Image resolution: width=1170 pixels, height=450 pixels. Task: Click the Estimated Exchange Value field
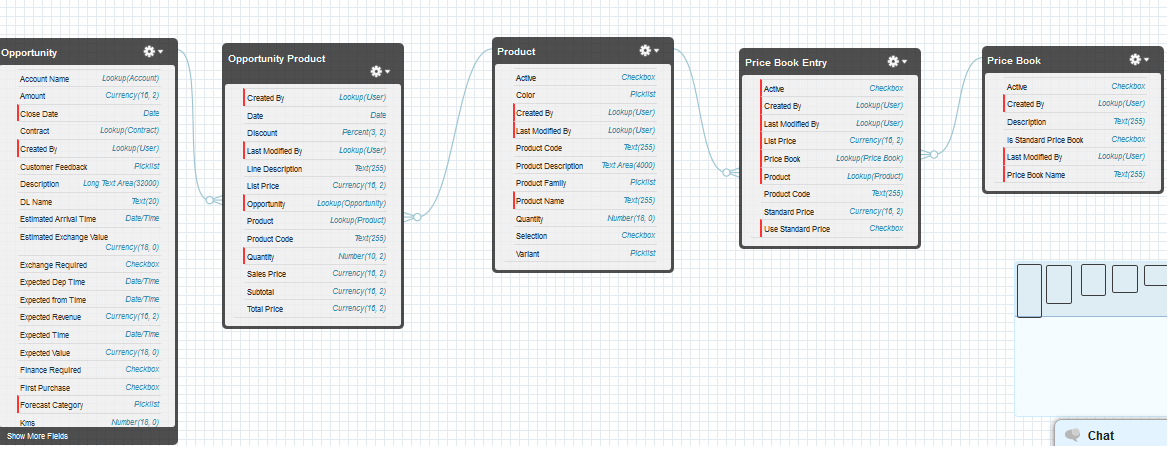pyautogui.click(x=89, y=242)
